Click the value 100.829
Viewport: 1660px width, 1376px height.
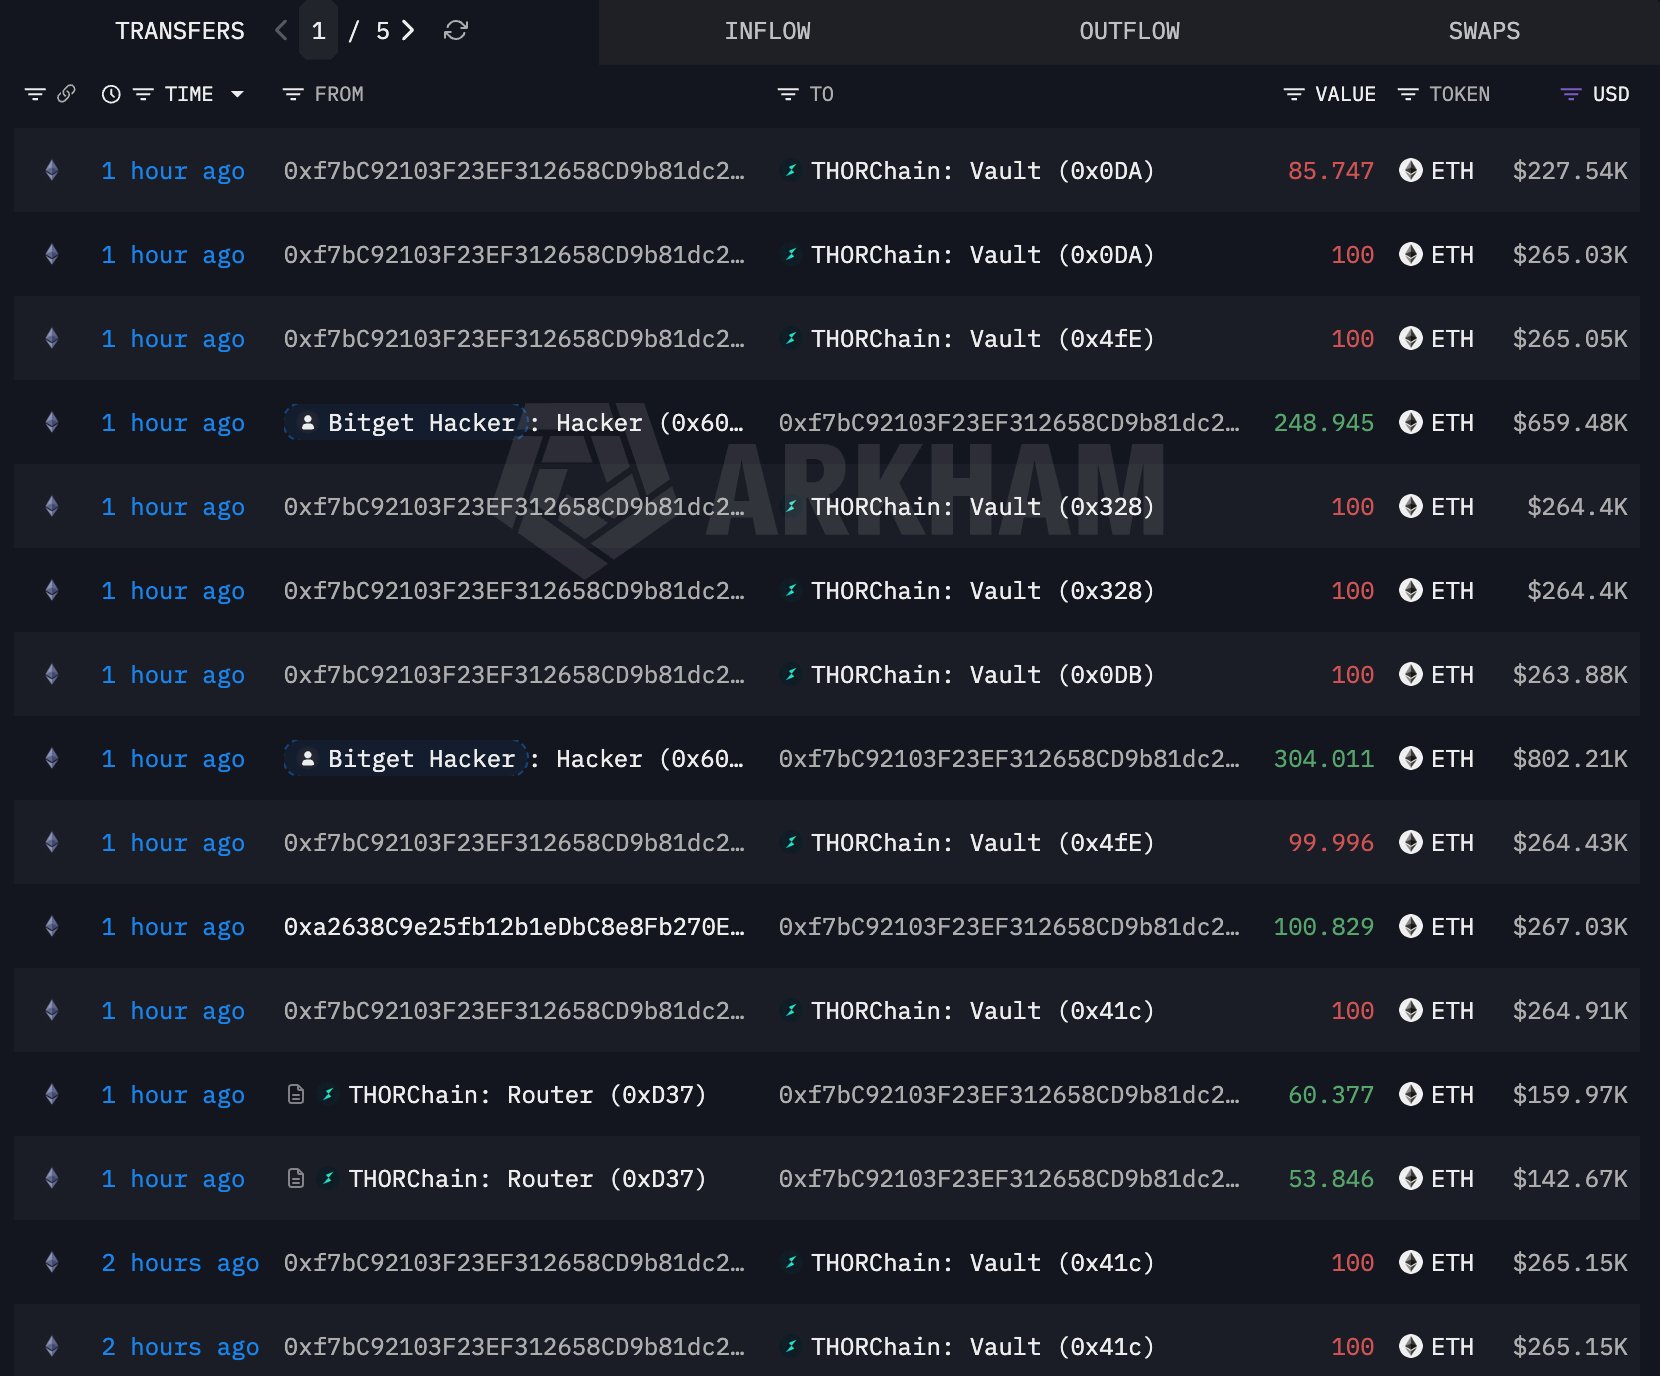1323,926
